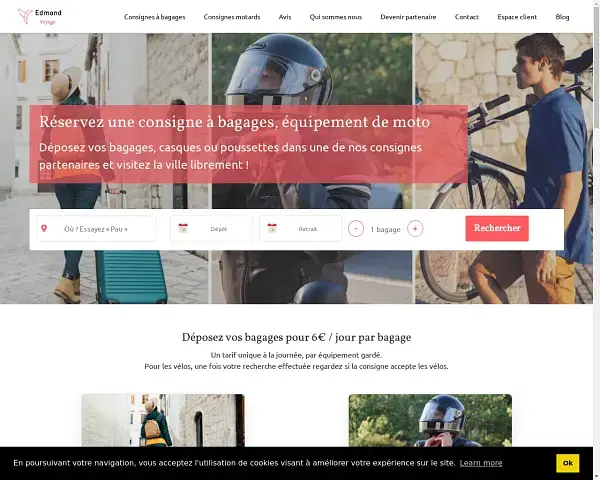The image size is (600, 480).
Task: Open the Learn more cookie link
Action: pyautogui.click(x=481, y=463)
